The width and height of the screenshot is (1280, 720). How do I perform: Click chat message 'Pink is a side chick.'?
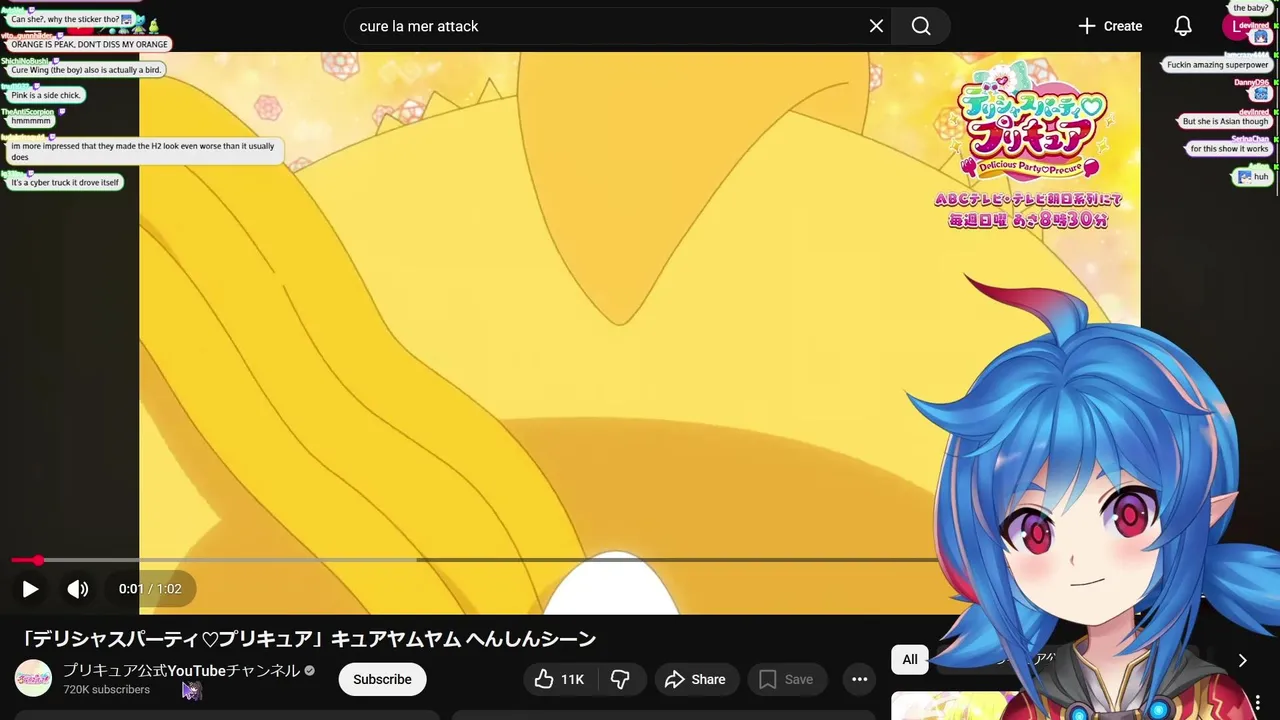coord(46,96)
